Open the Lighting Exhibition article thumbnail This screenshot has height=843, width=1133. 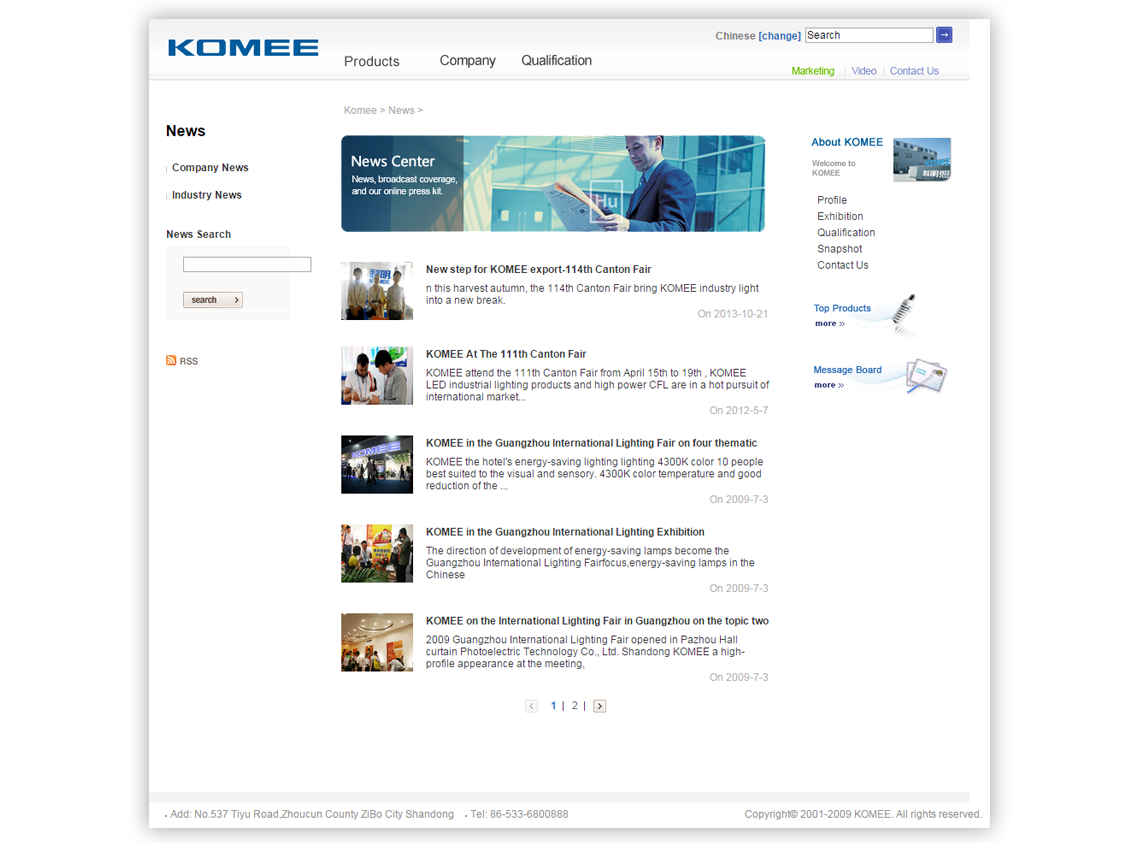pyautogui.click(x=377, y=553)
